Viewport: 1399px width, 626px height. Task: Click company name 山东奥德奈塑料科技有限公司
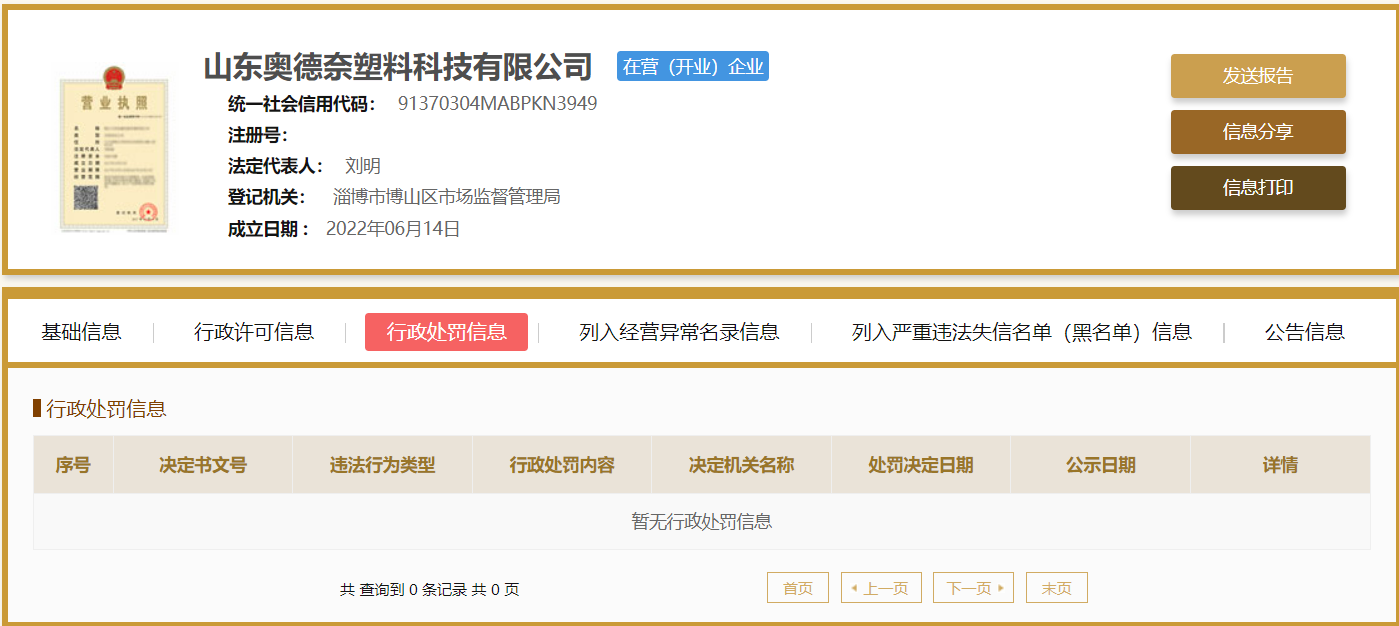click(x=398, y=67)
